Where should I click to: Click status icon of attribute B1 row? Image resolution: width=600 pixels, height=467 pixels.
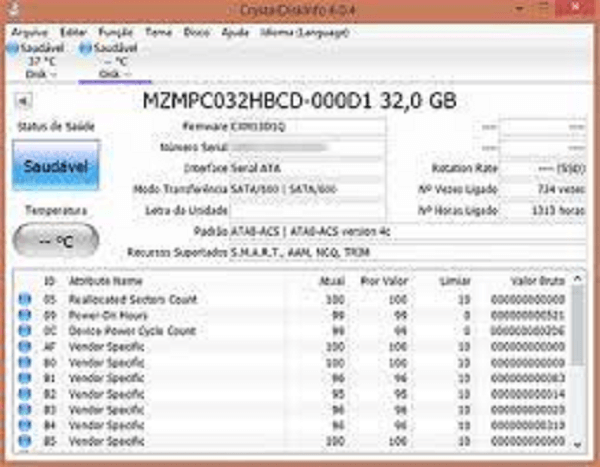[x=25, y=378]
